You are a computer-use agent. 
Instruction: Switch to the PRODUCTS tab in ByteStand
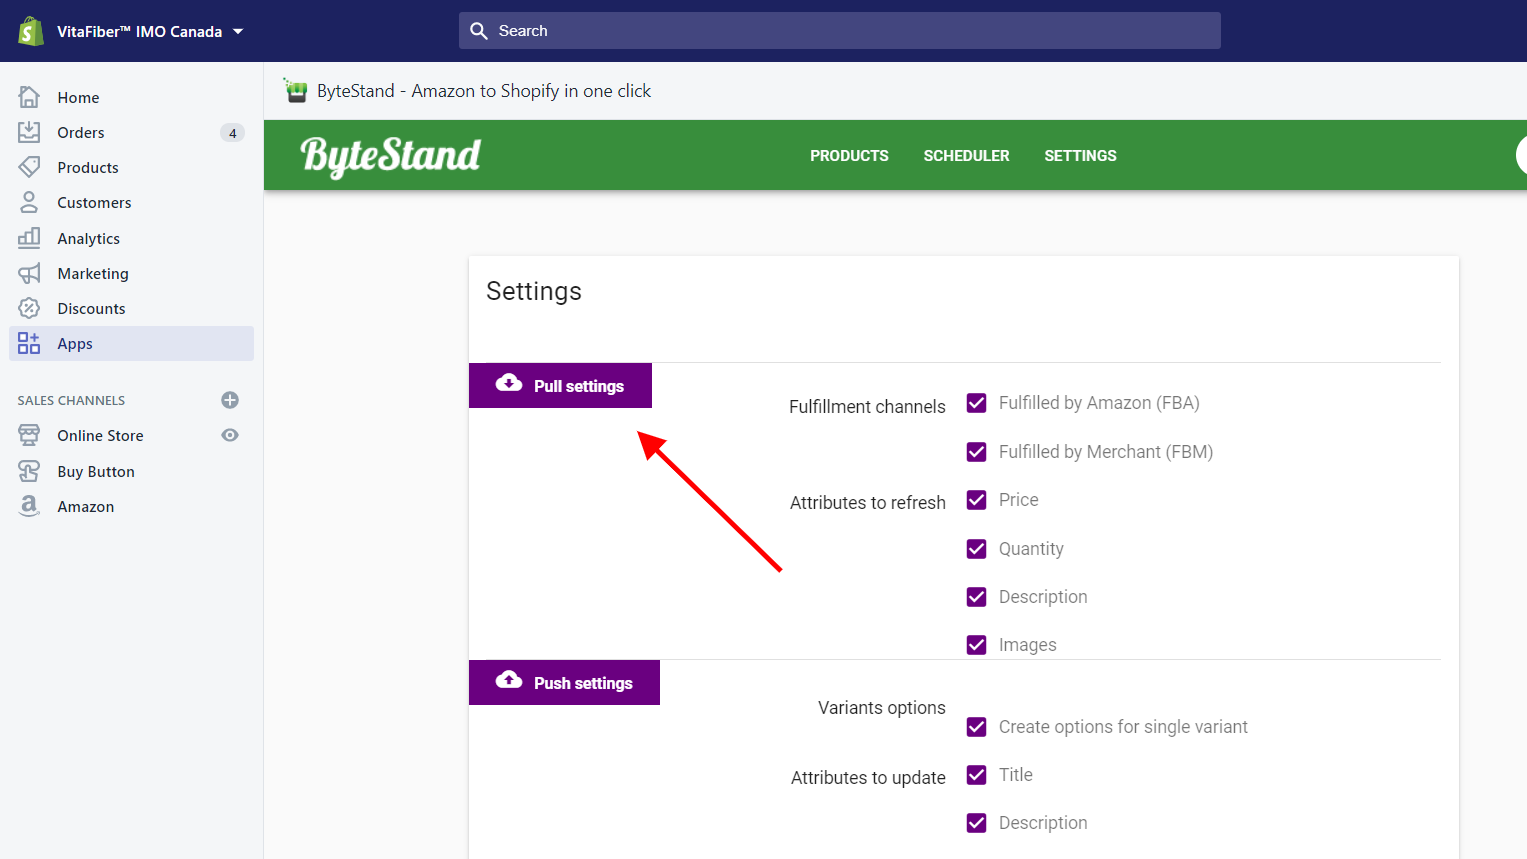pyautogui.click(x=849, y=156)
